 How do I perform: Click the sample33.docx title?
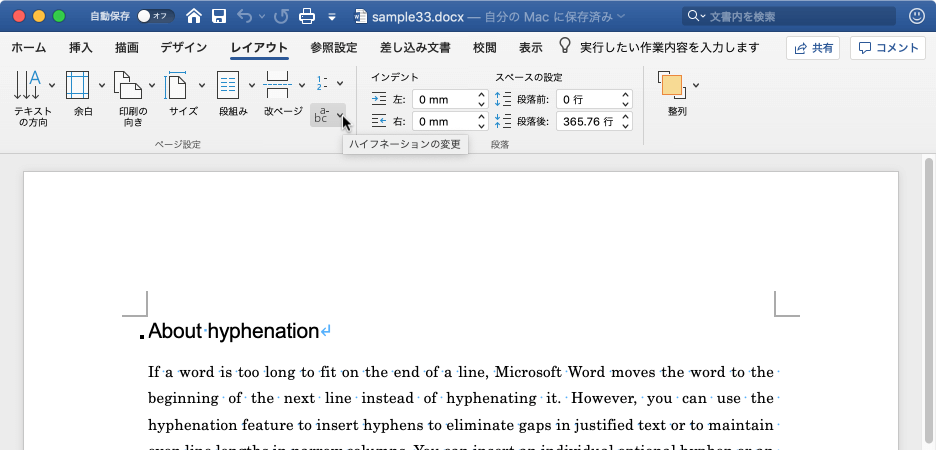[417, 17]
